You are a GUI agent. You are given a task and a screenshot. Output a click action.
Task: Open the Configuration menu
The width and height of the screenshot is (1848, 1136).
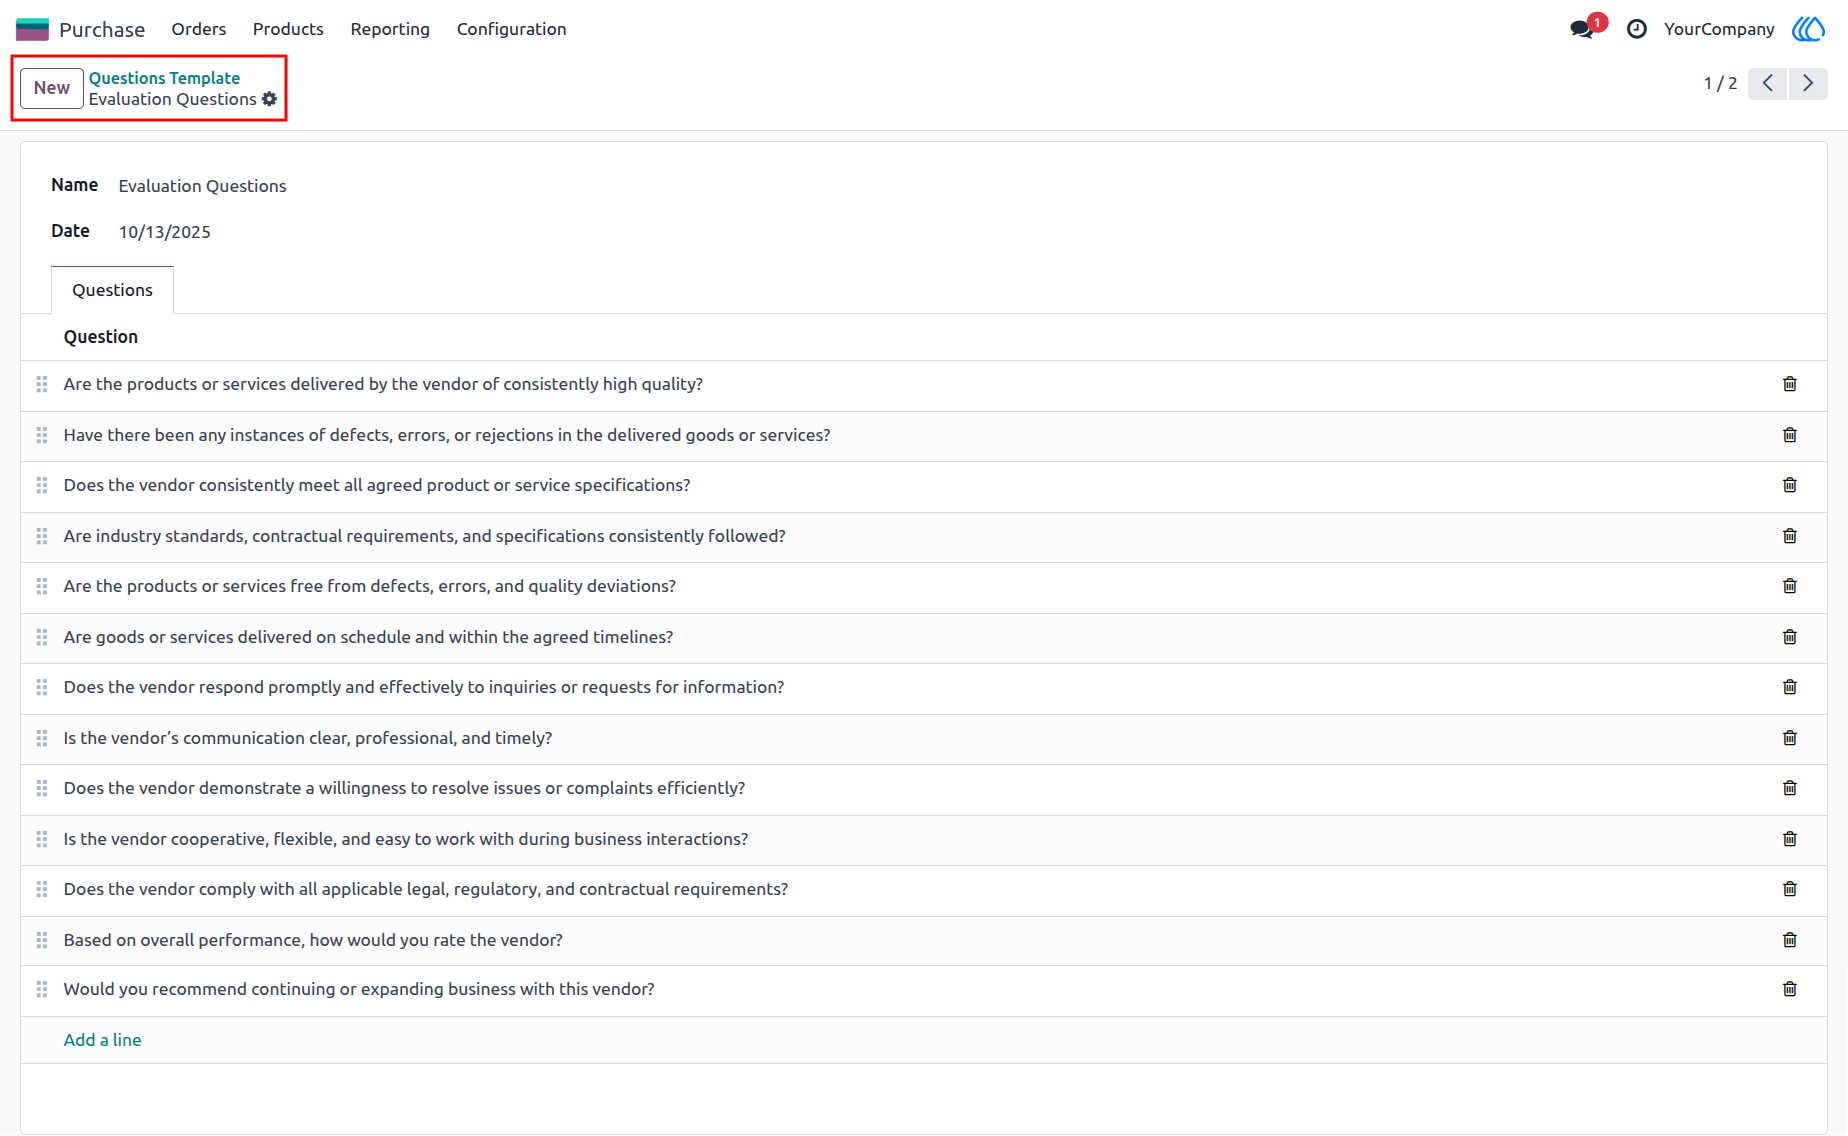point(511,29)
